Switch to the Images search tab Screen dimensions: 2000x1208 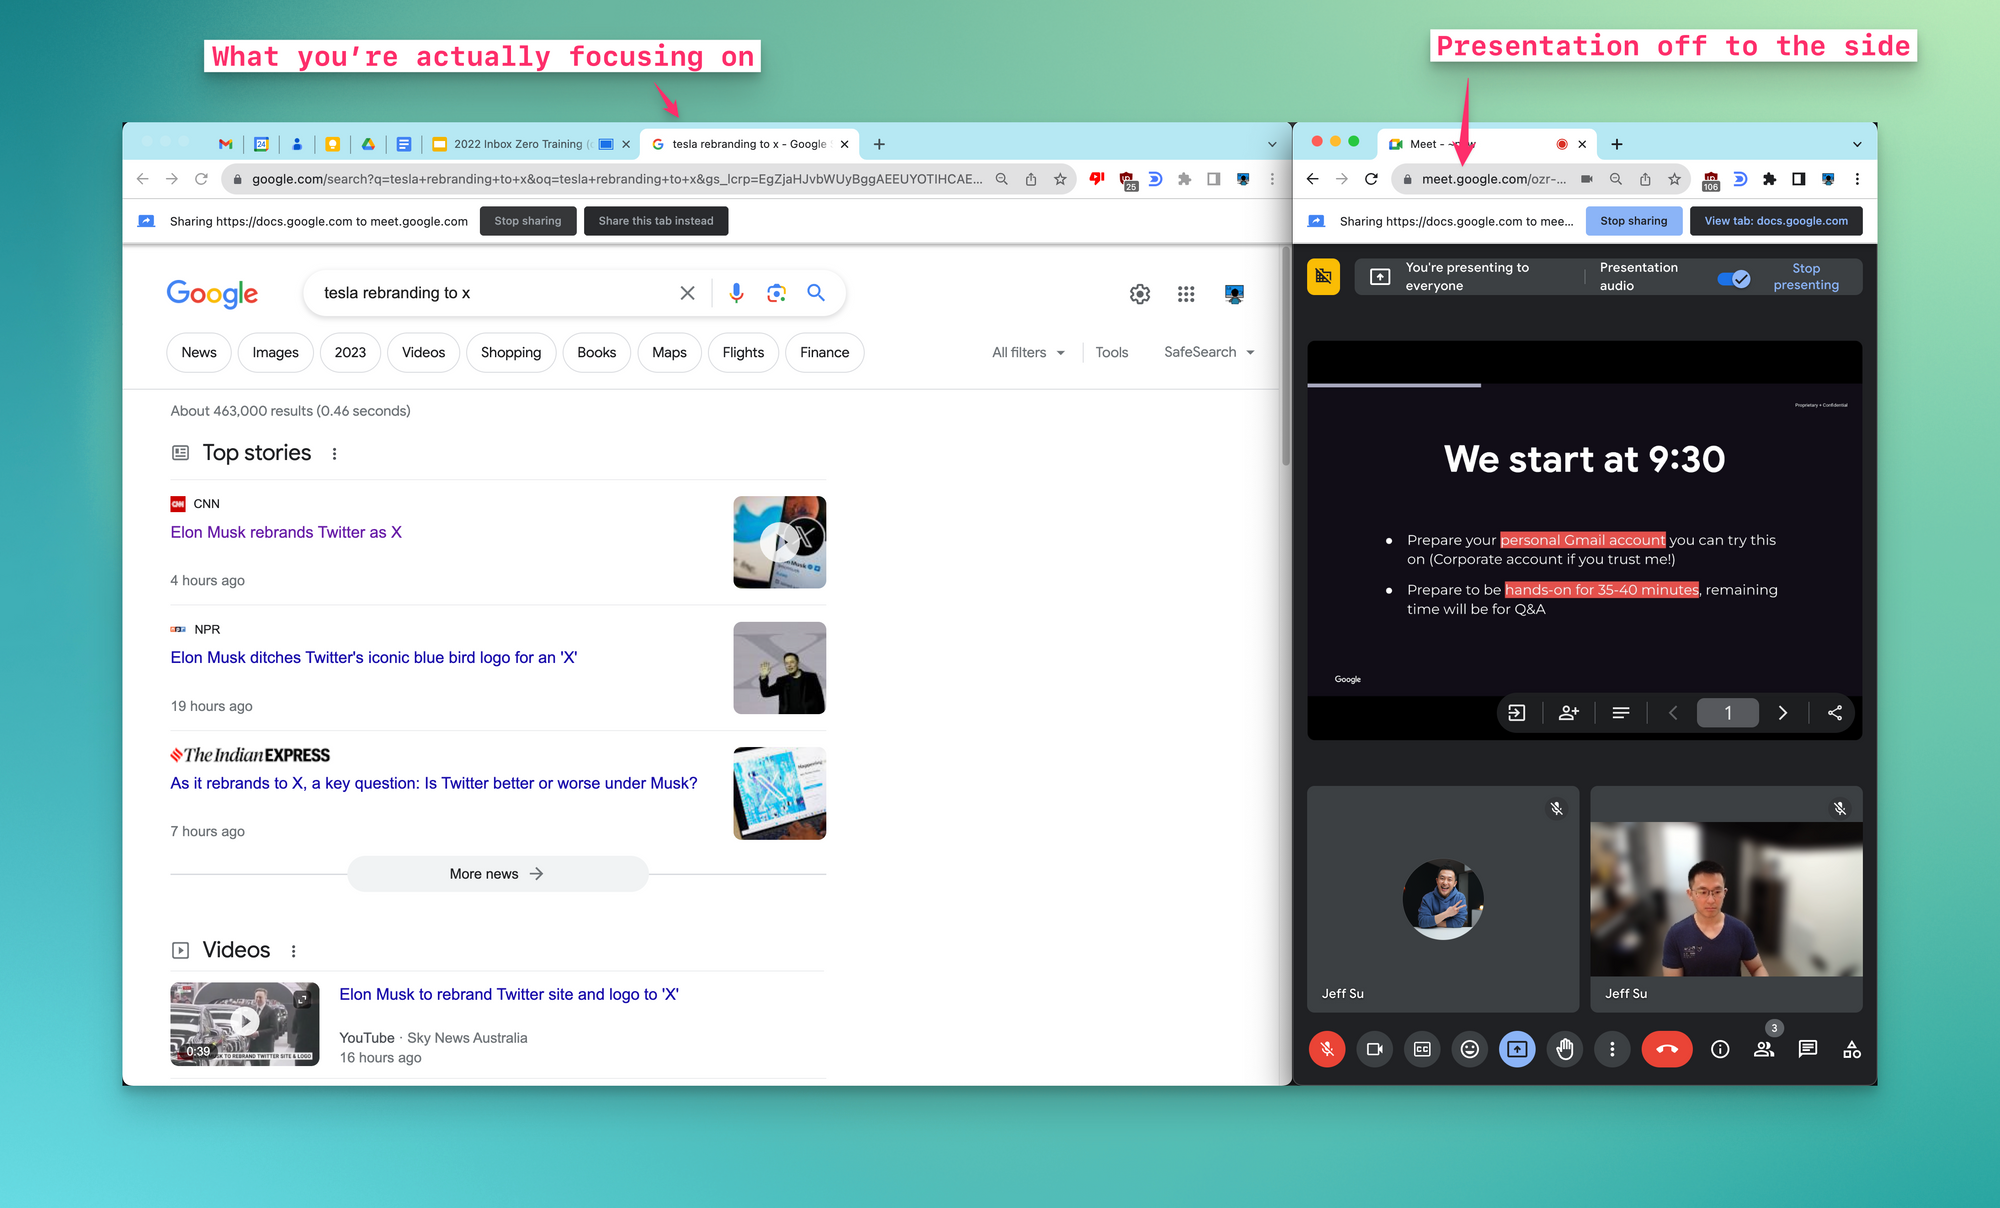click(275, 352)
